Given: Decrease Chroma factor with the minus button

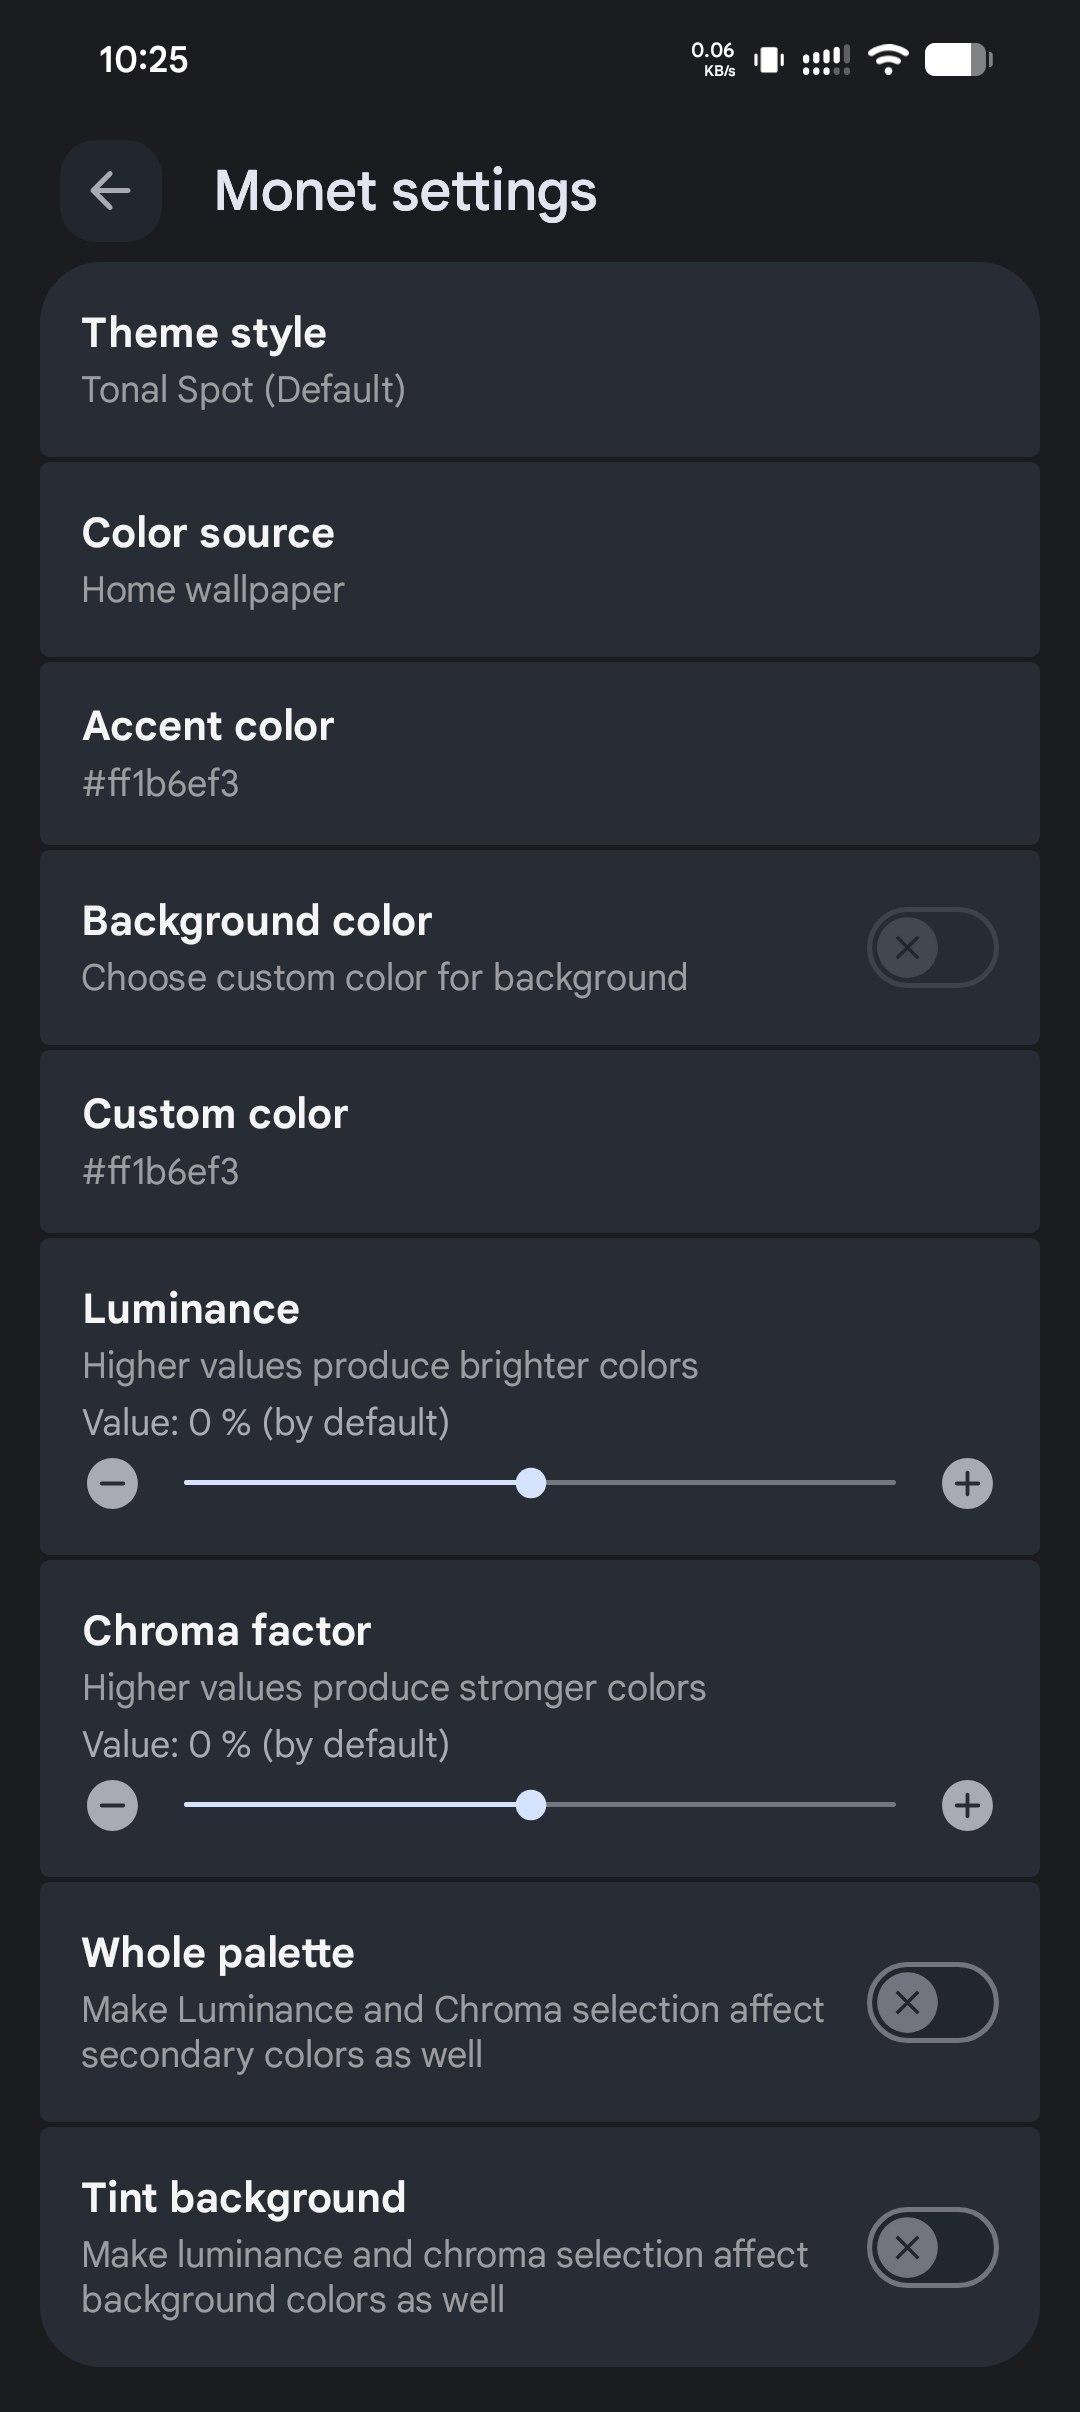Looking at the screenshot, I should [112, 1805].
